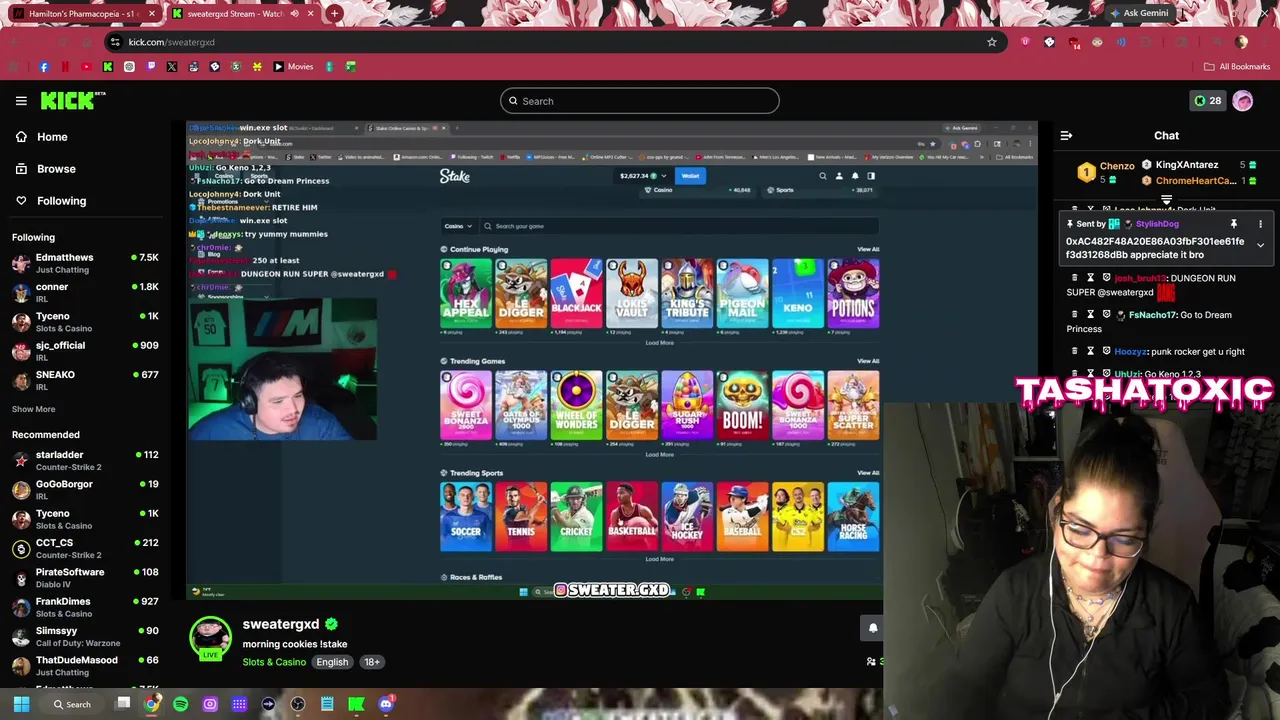Open the Windows Start menu

pos(21,704)
